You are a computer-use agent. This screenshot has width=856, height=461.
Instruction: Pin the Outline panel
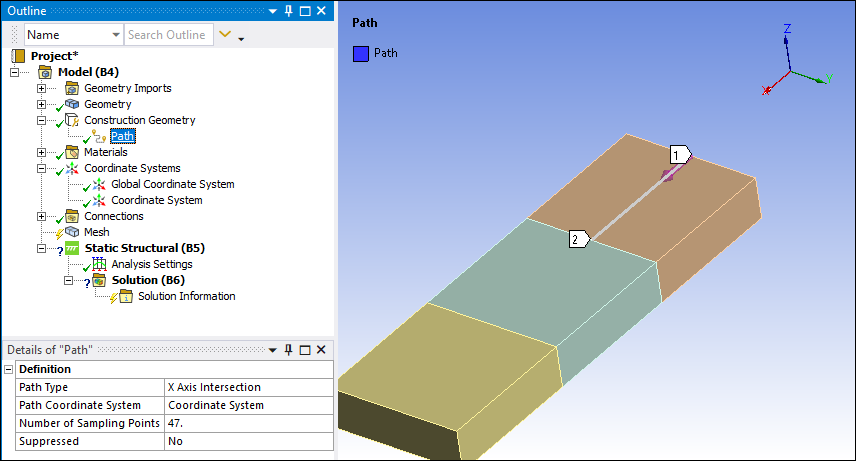[289, 11]
